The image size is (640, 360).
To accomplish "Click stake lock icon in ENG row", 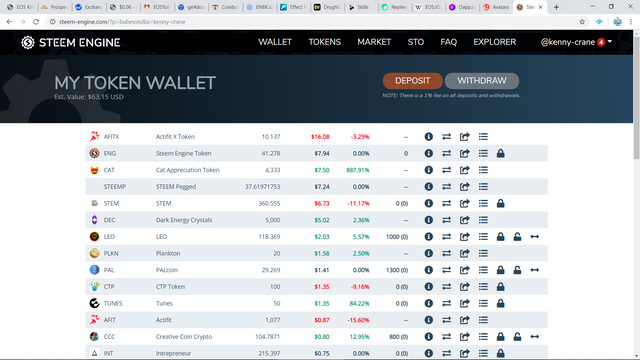I will click(500, 153).
